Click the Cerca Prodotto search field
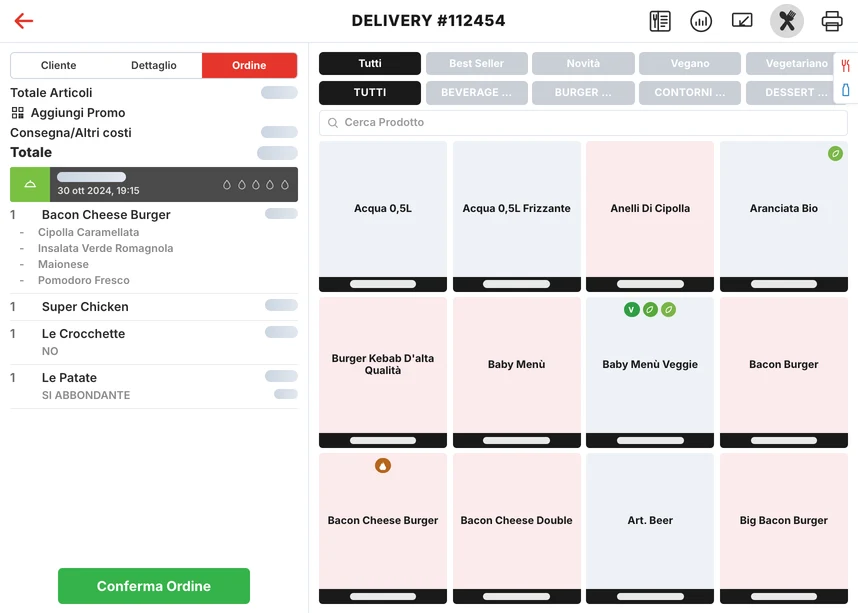 [x=583, y=123]
